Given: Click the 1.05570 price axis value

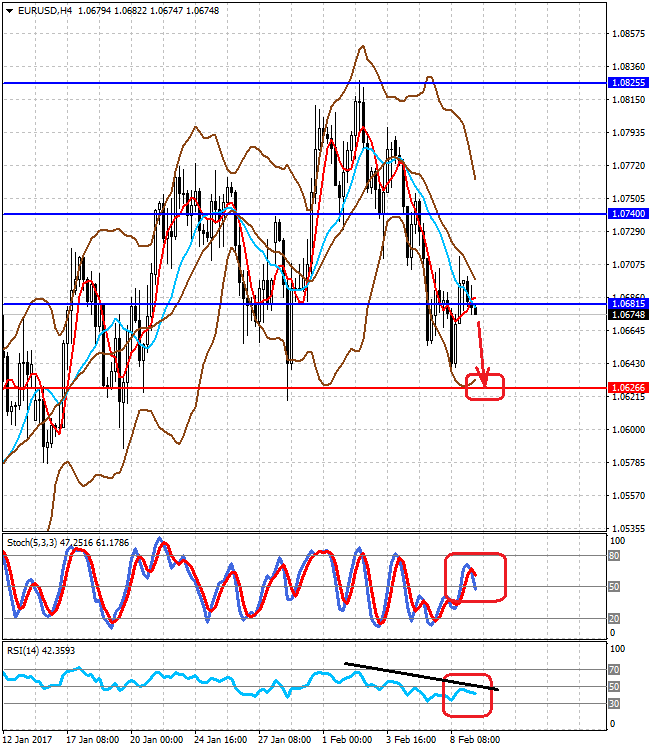Looking at the screenshot, I should (x=628, y=496).
